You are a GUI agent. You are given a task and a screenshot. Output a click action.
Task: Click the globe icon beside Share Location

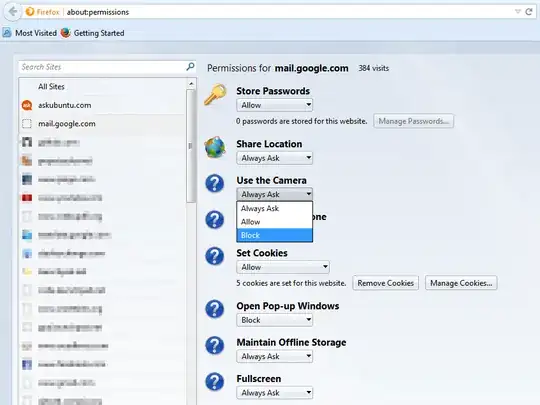215,147
